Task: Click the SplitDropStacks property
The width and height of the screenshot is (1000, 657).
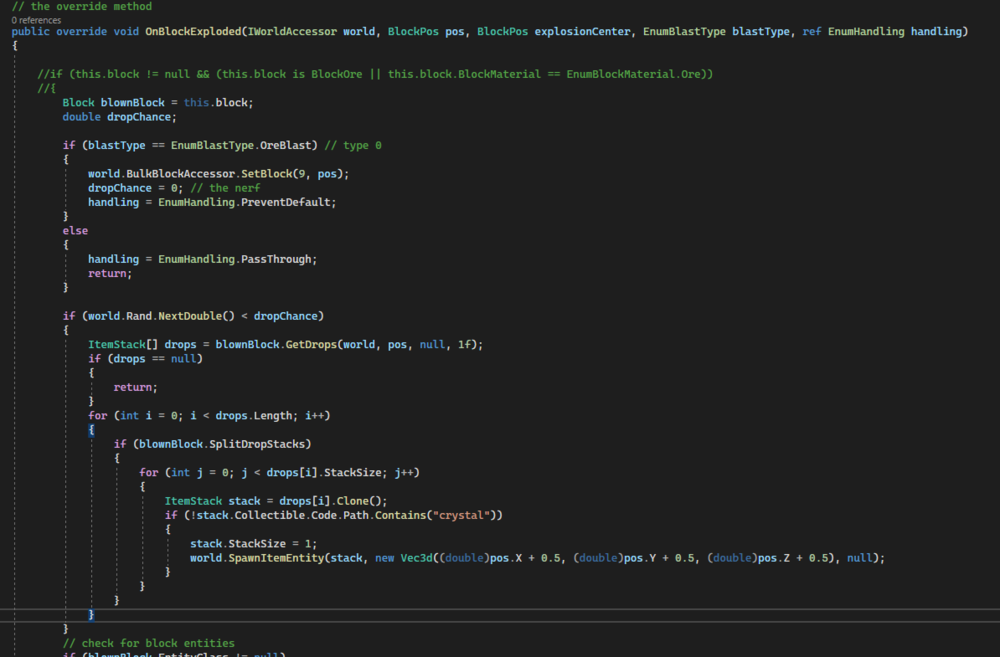Action: (265, 443)
